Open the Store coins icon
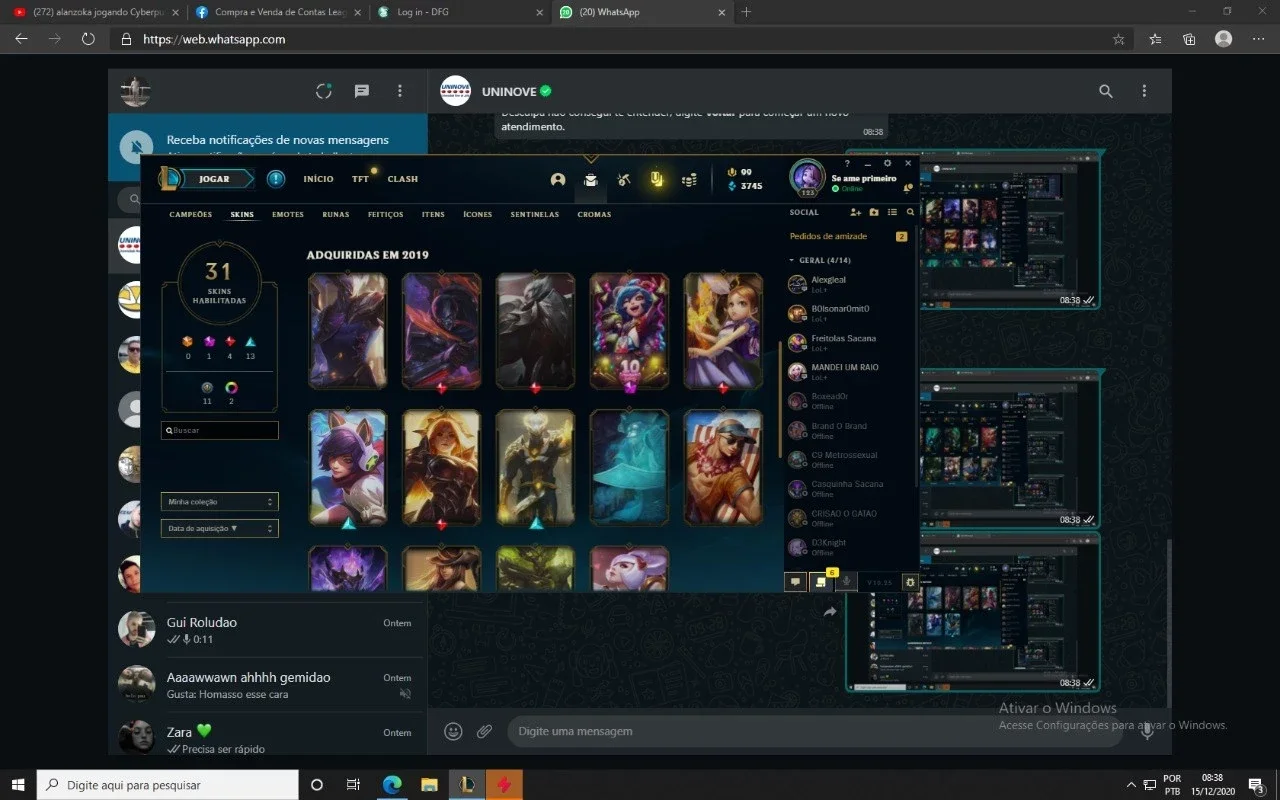1280x800 pixels. point(689,180)
